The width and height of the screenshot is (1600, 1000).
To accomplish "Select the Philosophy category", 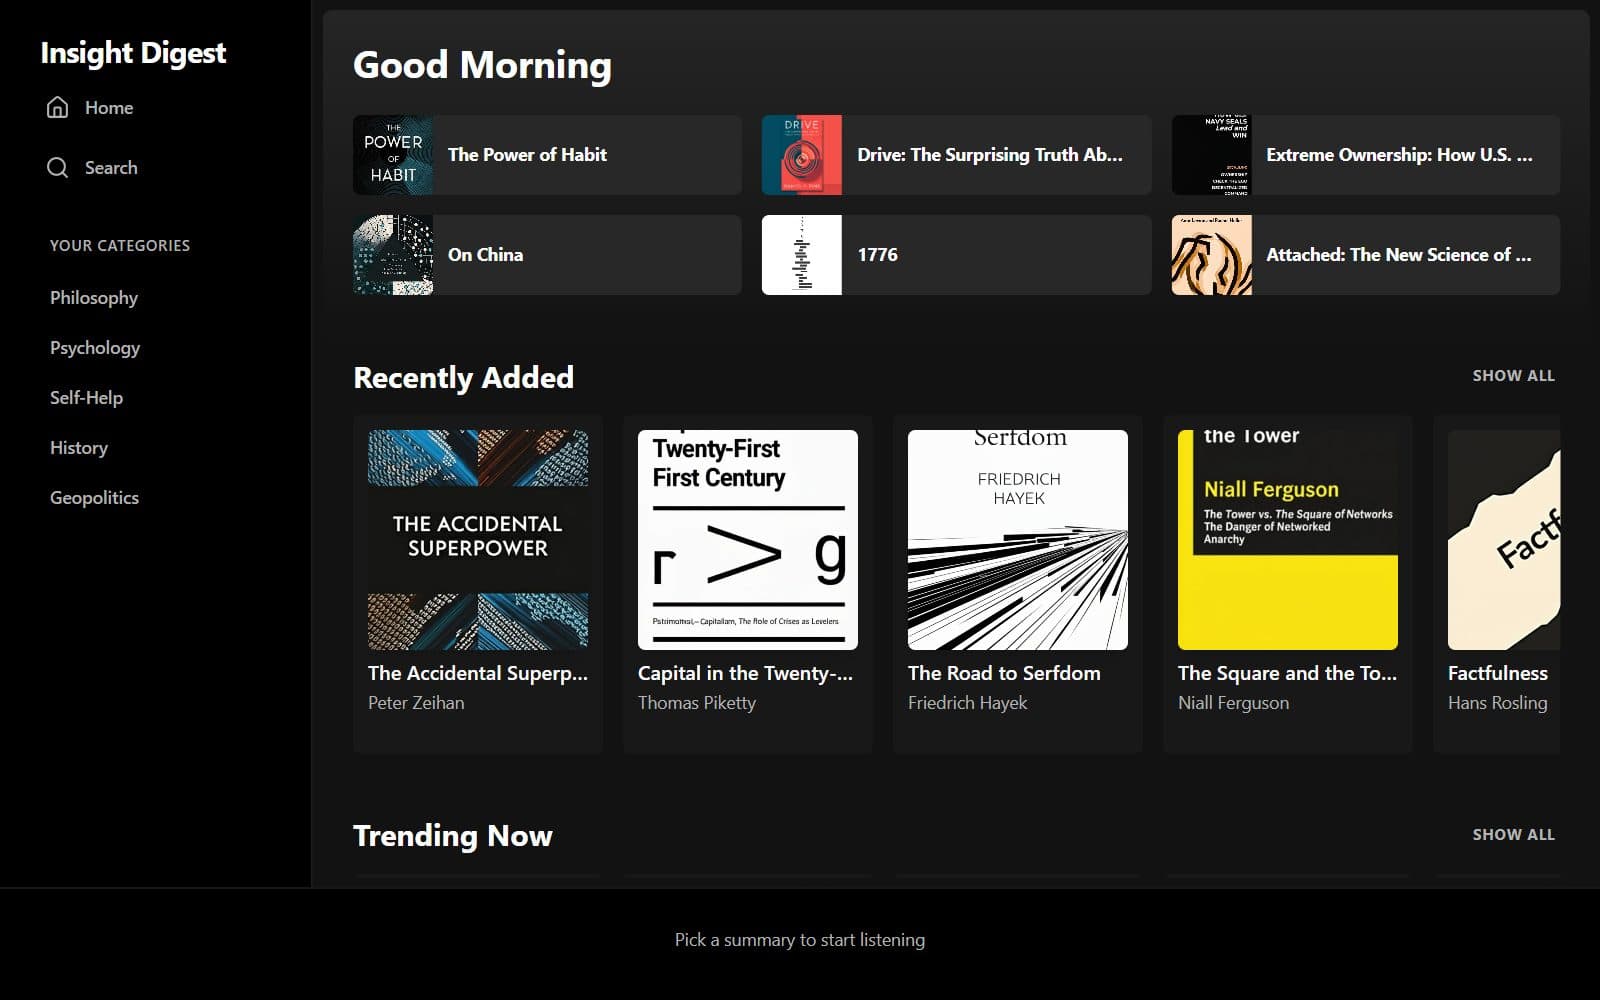I will coord(94,298).
